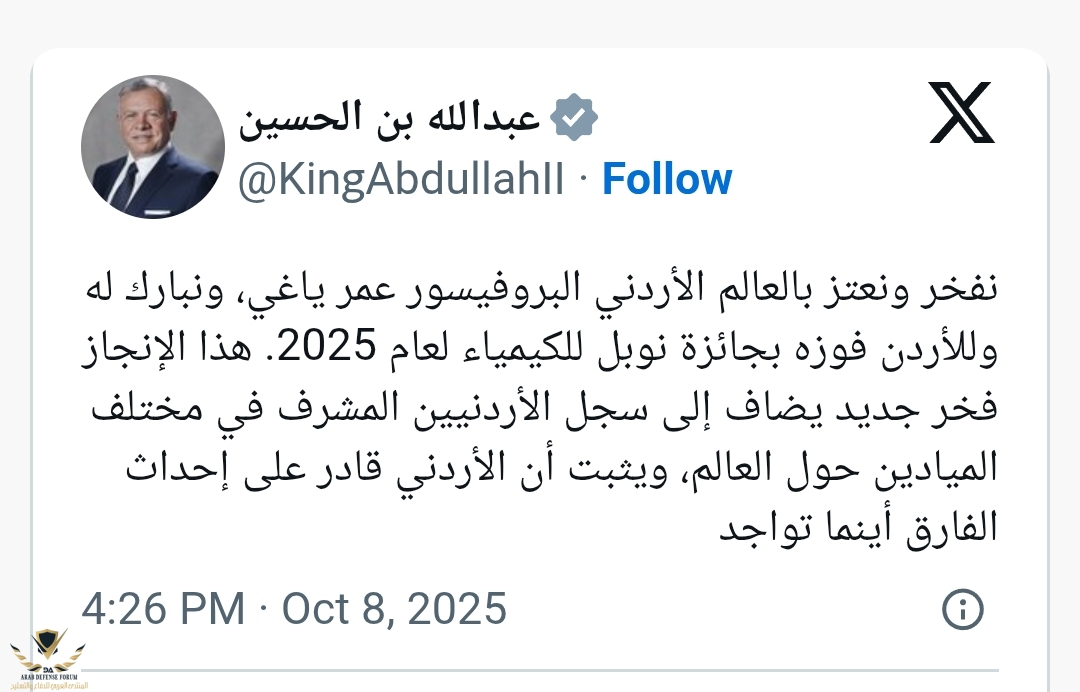The height and width of the screenshot is (692, 1080).
Task: Click the Oct 8, 2025 tweet date
Action: pyautogui.click(x=394, y=608)
